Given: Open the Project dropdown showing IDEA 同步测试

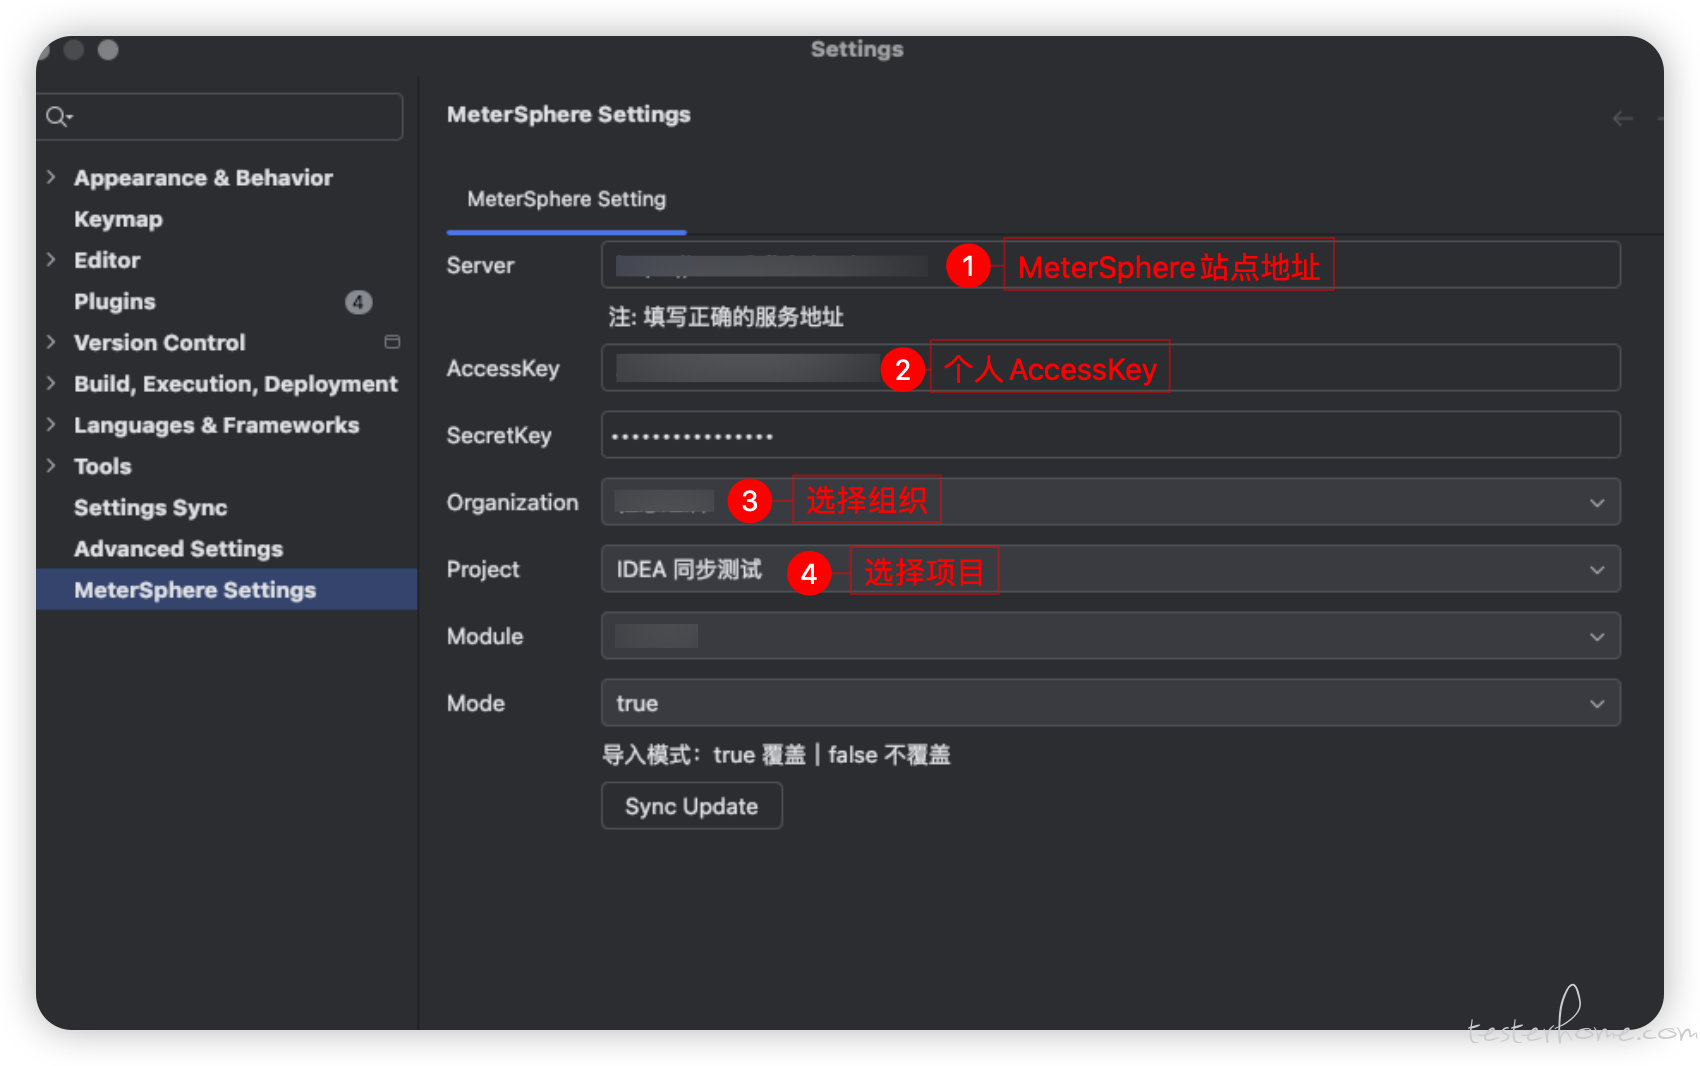Looking at the screenshot, I should click(x=1110, y=569).
